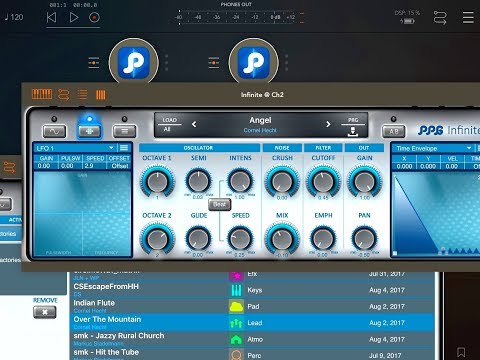Click the OCTAVE 1 knob
This screenshot has height=360, width=480.
click(x=157, y=181)
